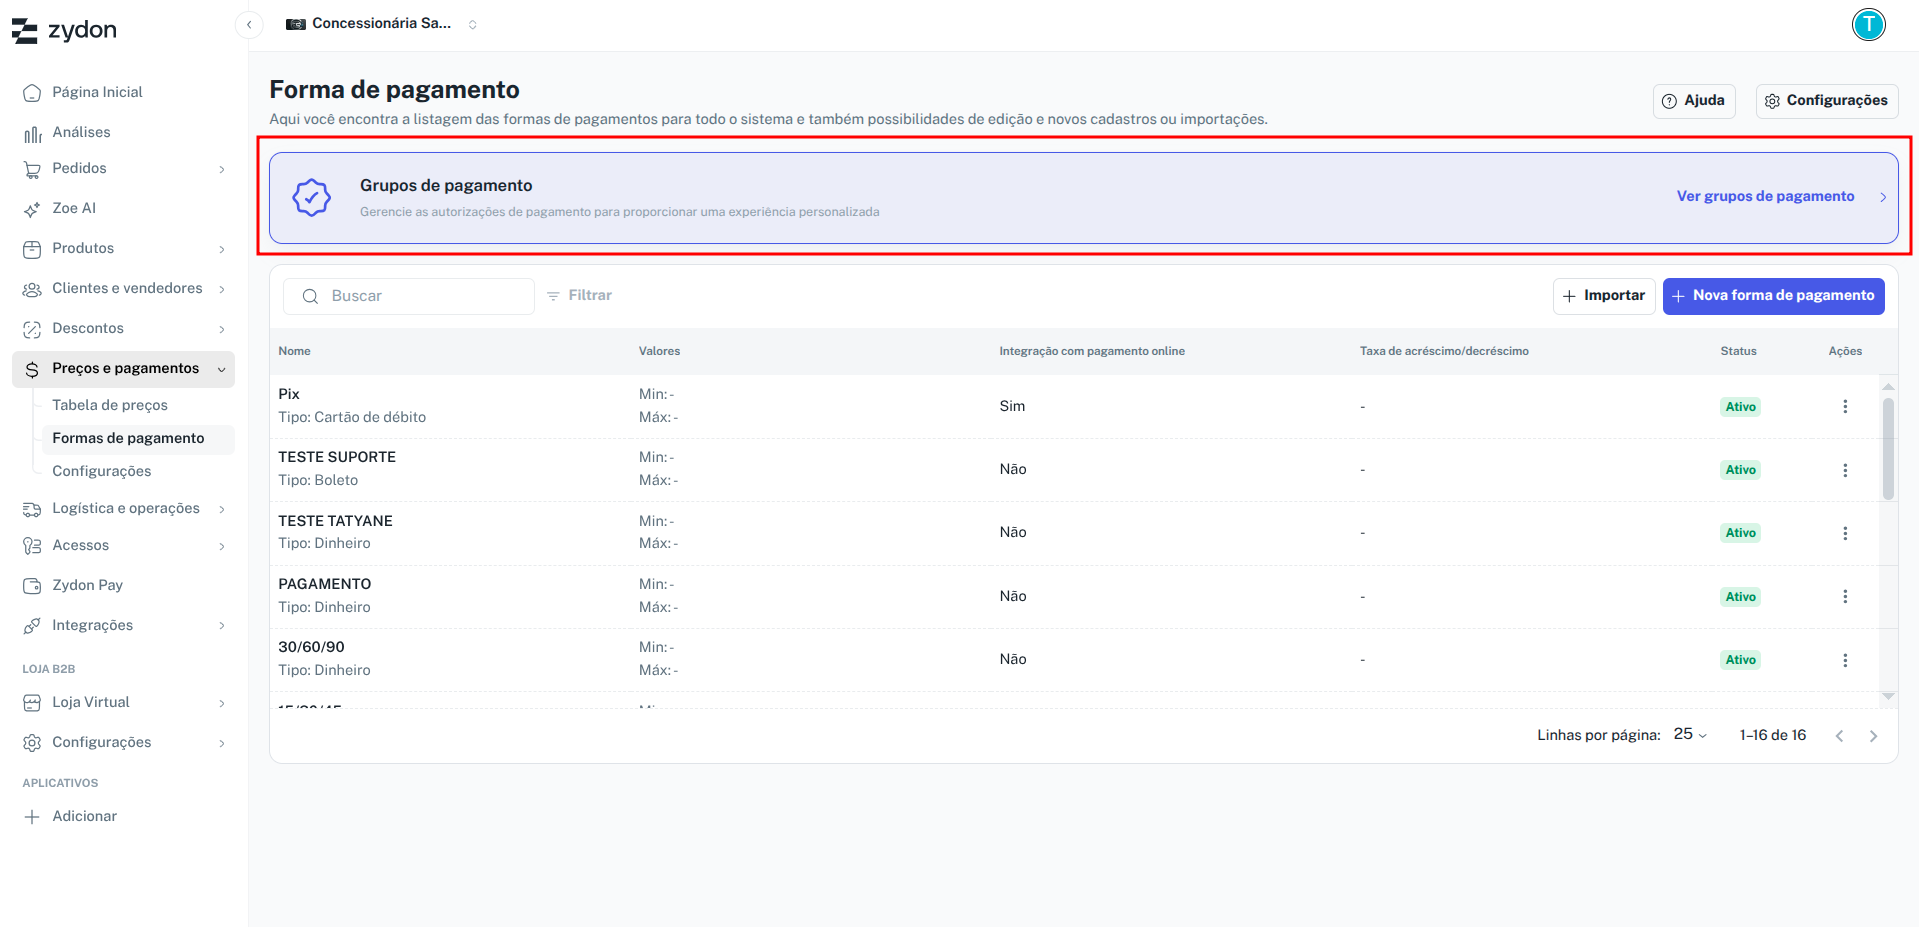
Task: Click the Adicionar label under Aplicativos
Action: point(84,816)
